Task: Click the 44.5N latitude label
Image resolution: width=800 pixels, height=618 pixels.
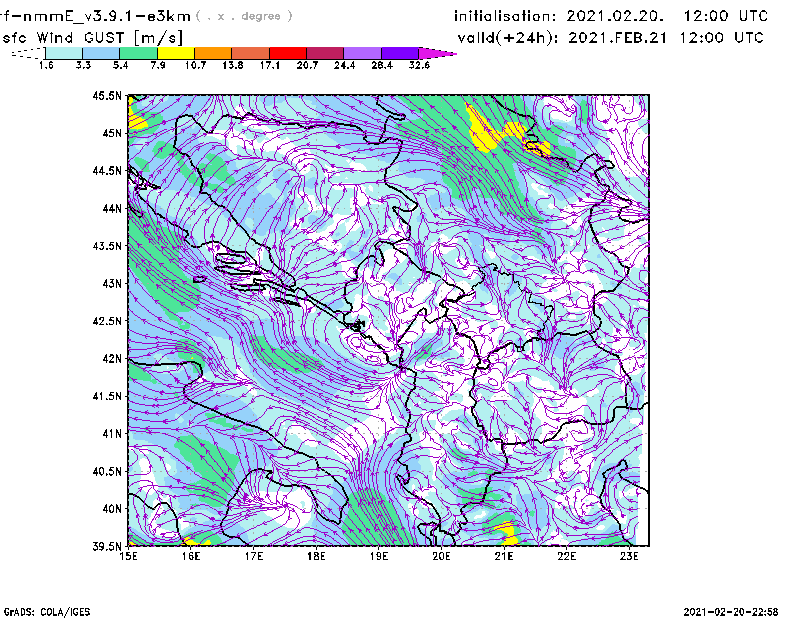Action: coord(107,170)
